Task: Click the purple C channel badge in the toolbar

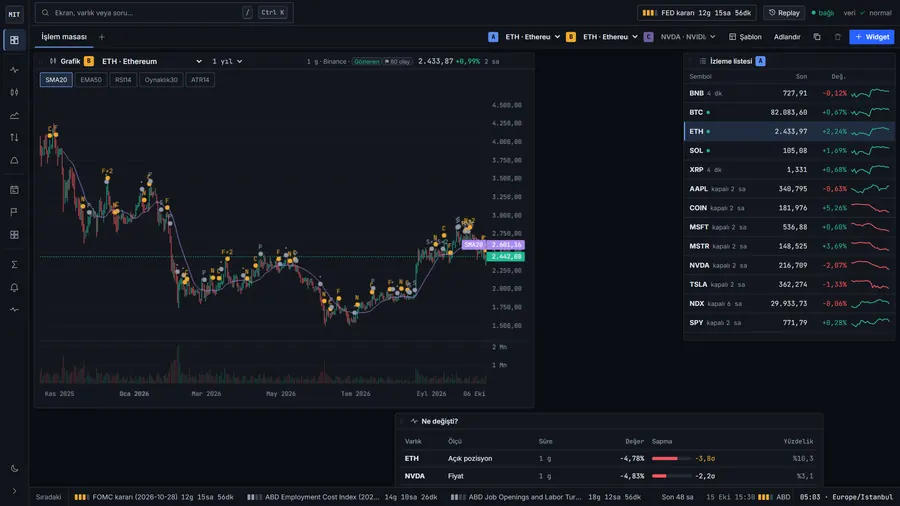Action: click(x=648, y=37)
